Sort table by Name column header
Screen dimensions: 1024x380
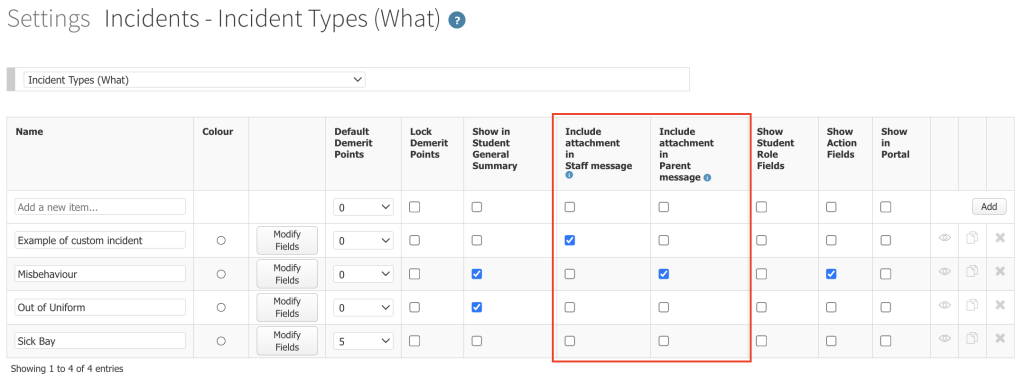[29, 131]
